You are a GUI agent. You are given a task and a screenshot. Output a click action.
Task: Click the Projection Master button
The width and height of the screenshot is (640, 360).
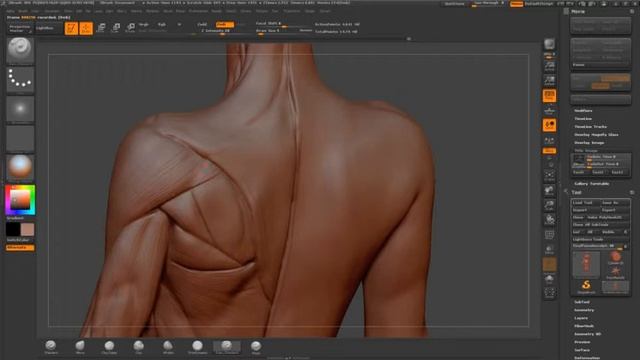coord(20,28)
